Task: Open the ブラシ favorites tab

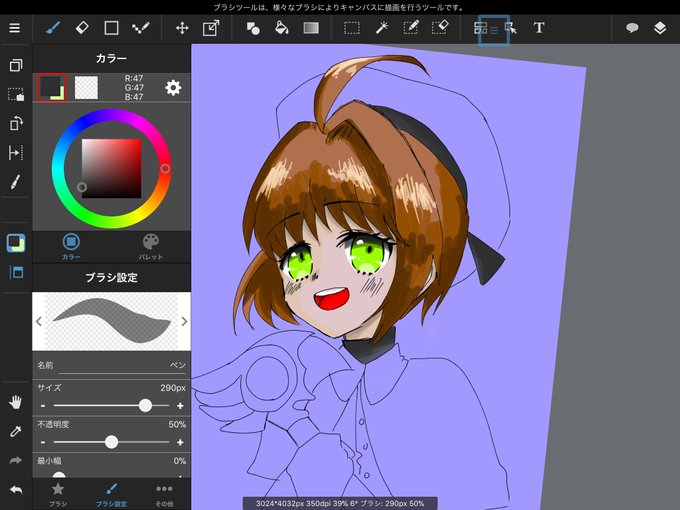Action: pyautogui.click(x=58, y=494)
